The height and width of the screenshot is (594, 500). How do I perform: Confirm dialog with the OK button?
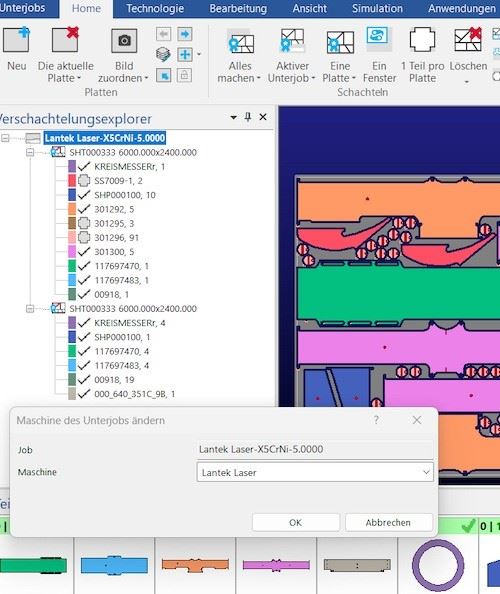(295, 522)
